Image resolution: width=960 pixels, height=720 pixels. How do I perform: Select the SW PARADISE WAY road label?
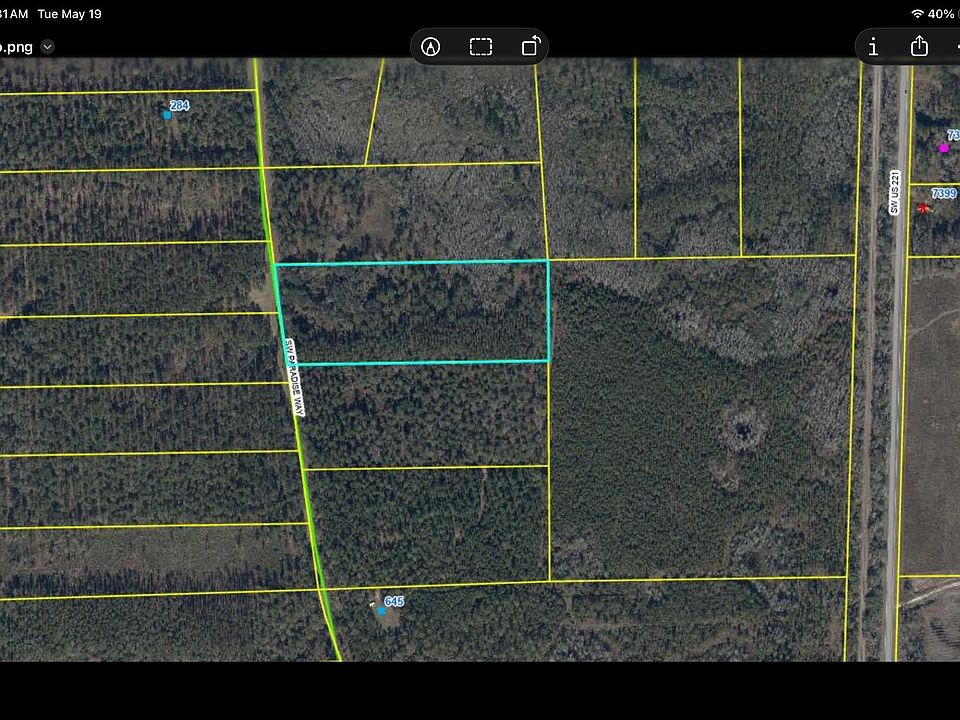click(x=294, y=378)
